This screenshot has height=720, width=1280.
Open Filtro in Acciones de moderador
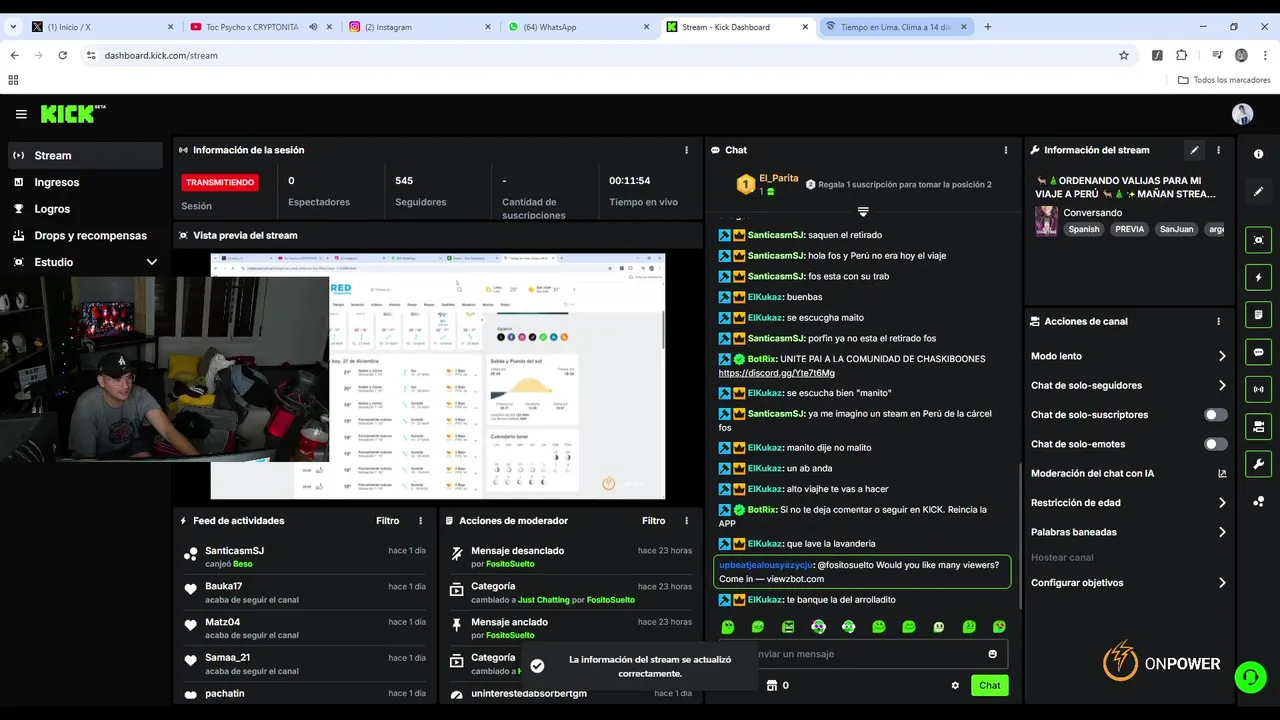click(653, 521)
